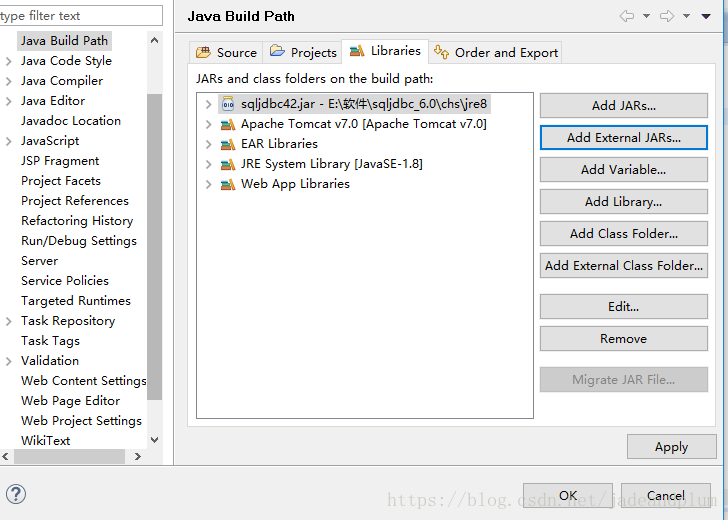Remove the selected build path entry

click(624, 338)
